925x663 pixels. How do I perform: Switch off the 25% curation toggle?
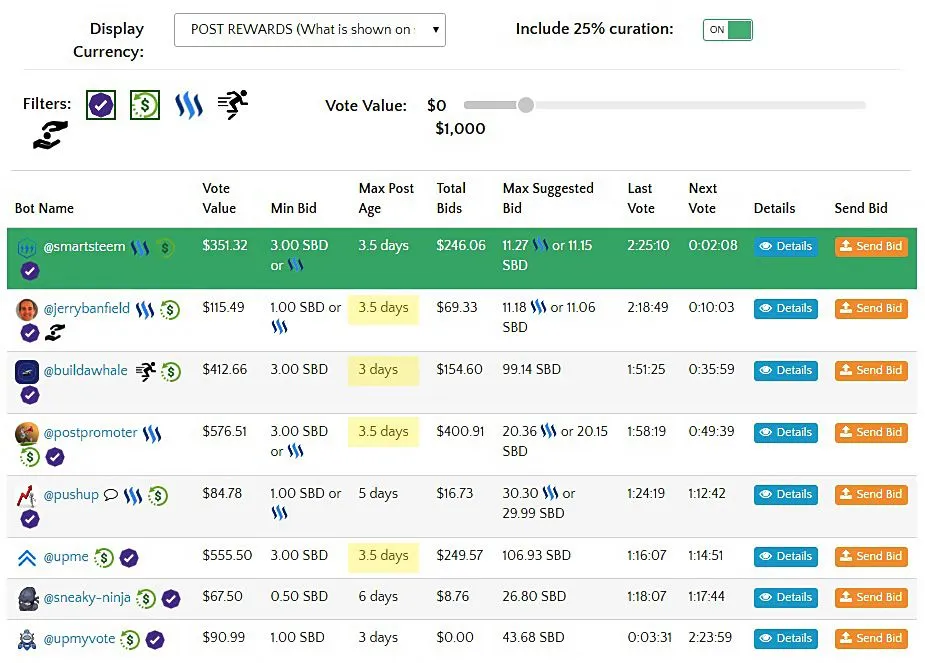pos(727,30)
